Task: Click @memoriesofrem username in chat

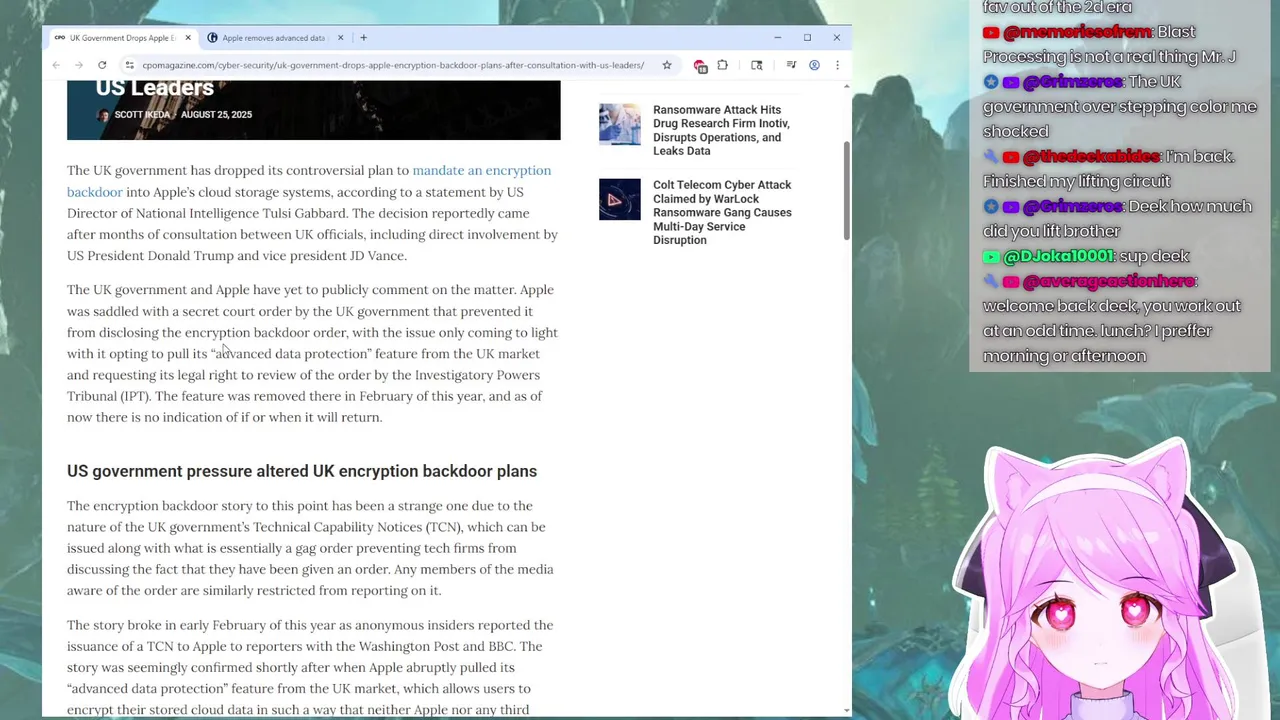Action: point(1076,32)
